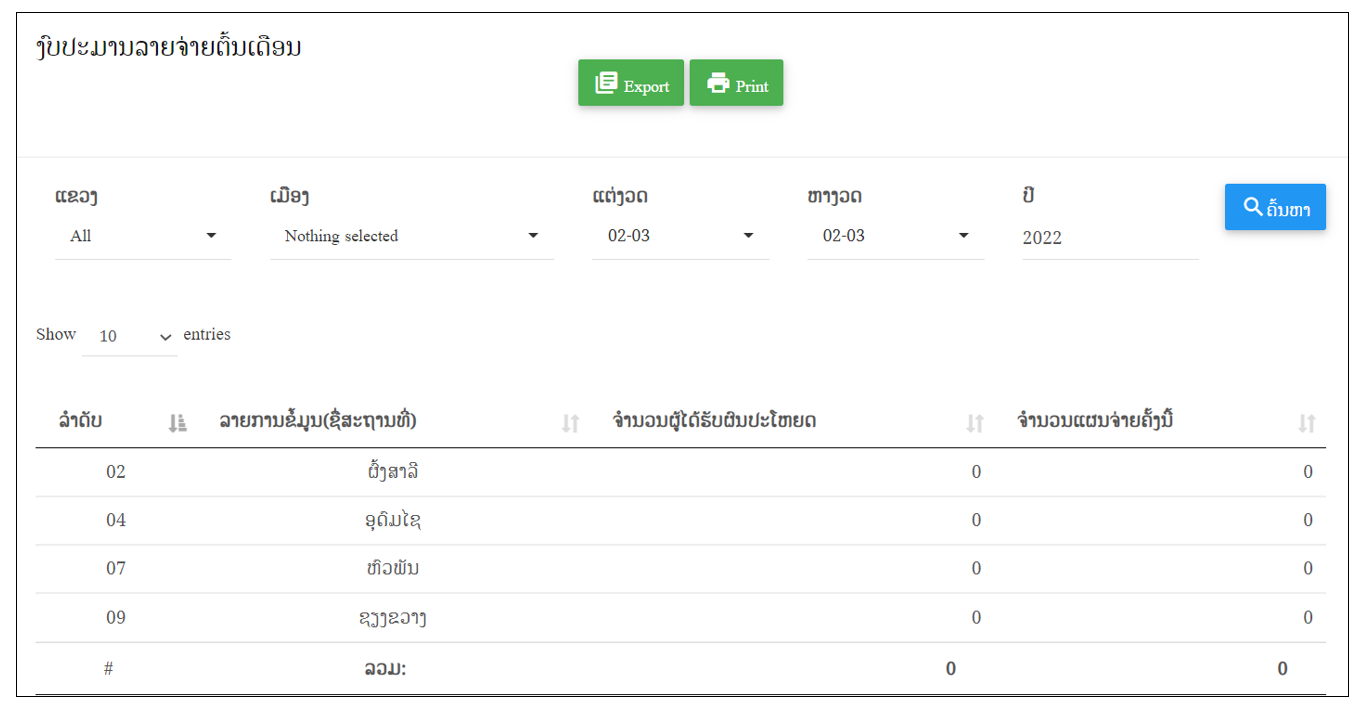This screenshot has height=705, width=1364.
Task: Click the Print button
Action: 736,83
